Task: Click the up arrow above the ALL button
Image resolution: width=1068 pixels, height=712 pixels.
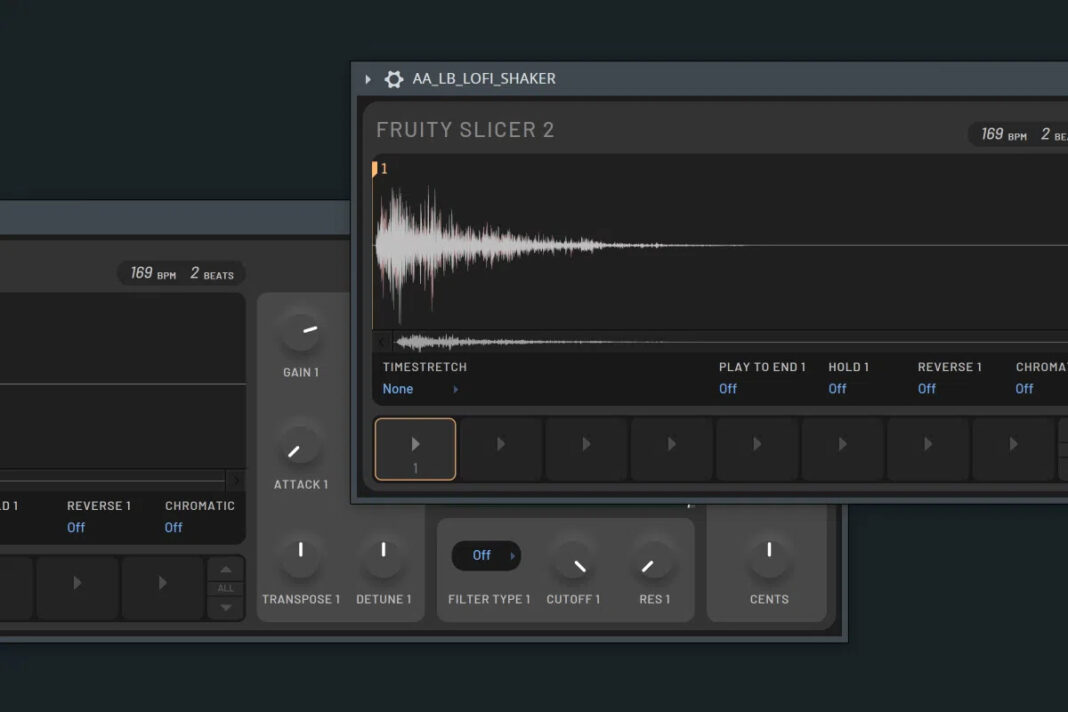Action: pyautogui.click(x=226, y=569)
